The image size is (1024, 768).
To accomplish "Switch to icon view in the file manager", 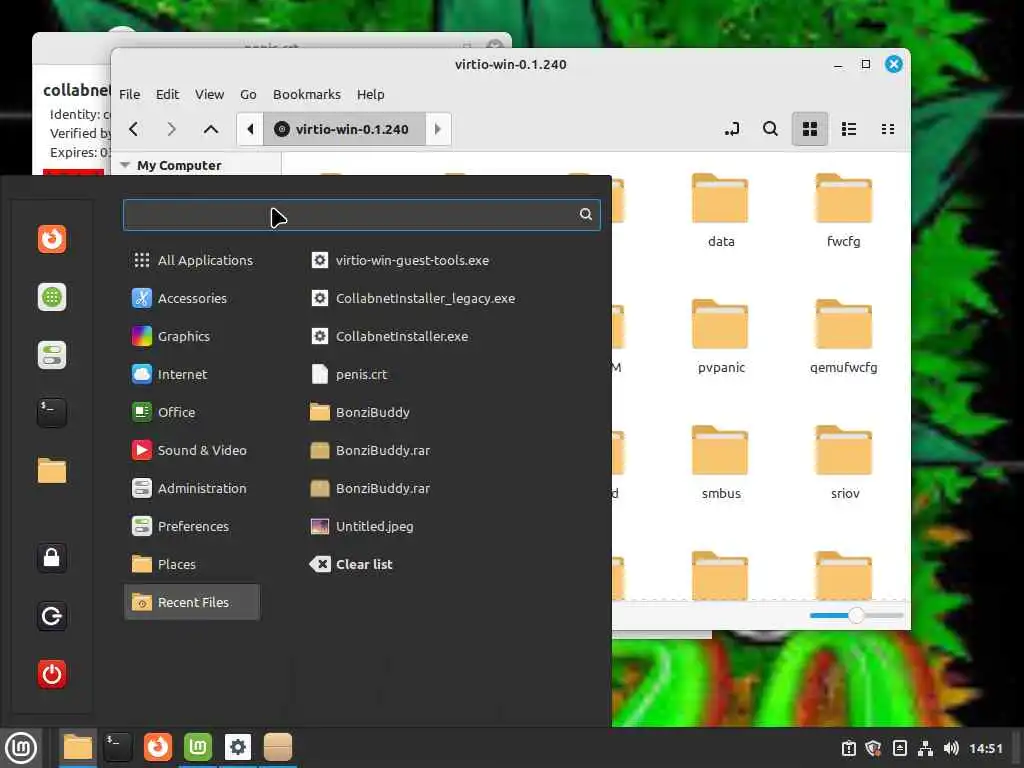I will [x=810, y=129].
